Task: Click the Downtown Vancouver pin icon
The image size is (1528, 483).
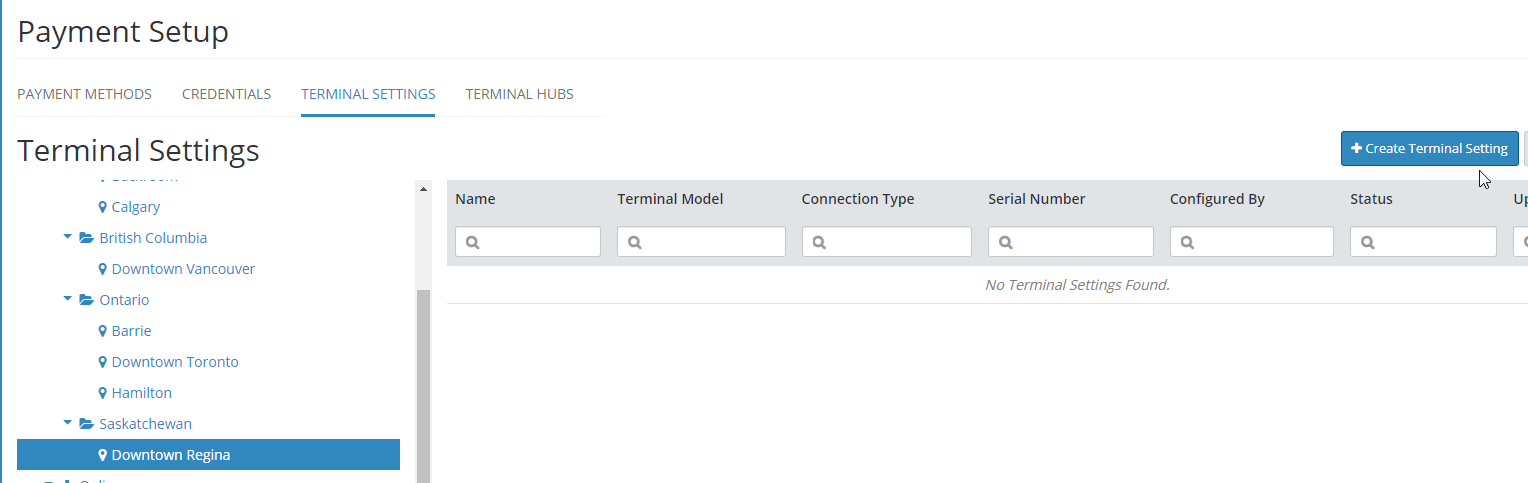Action: [x=103, y=269]
